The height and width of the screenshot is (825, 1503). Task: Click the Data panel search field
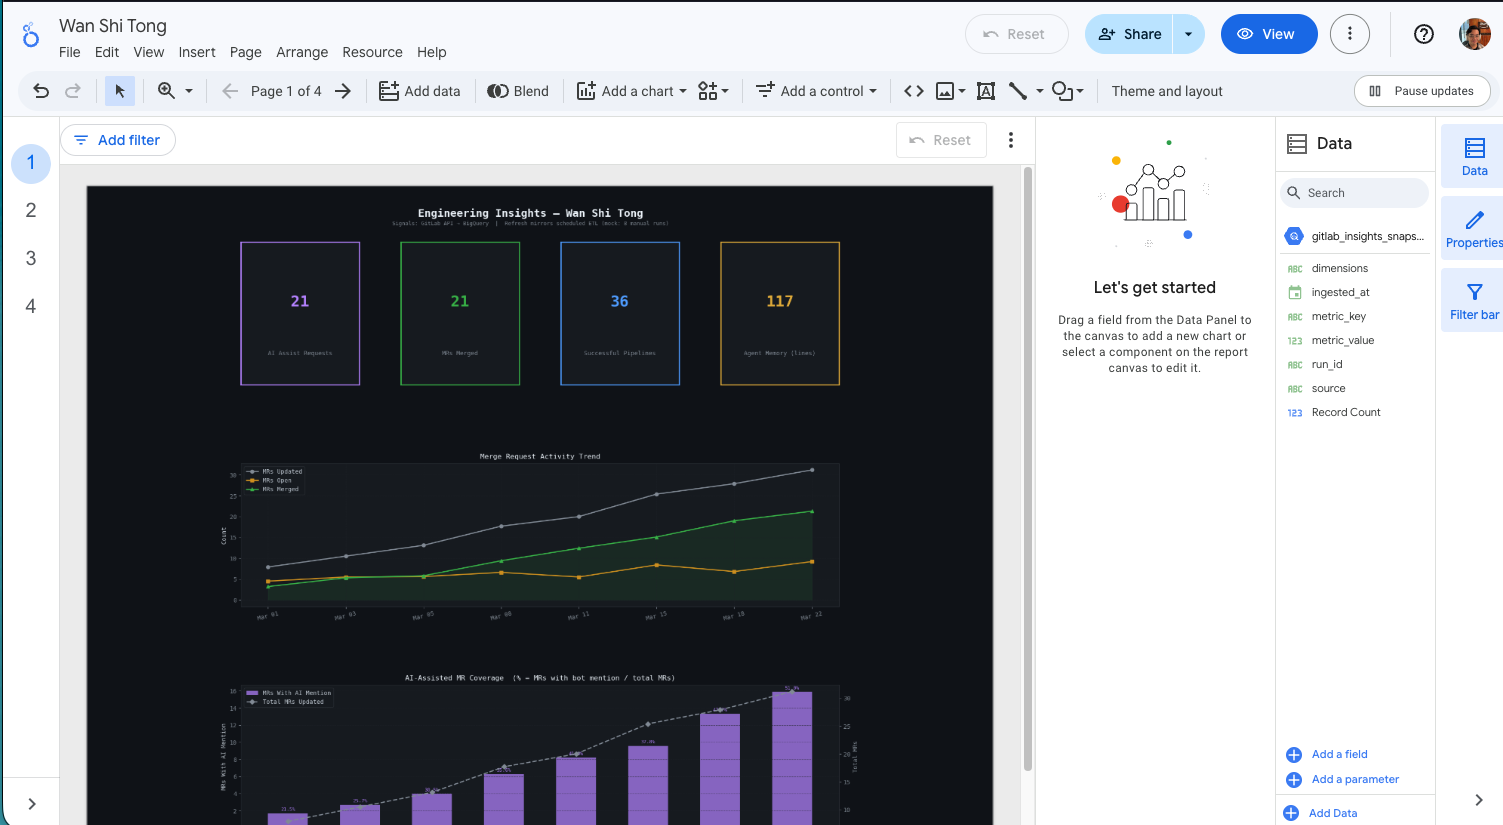click(x=1354, y=193)
